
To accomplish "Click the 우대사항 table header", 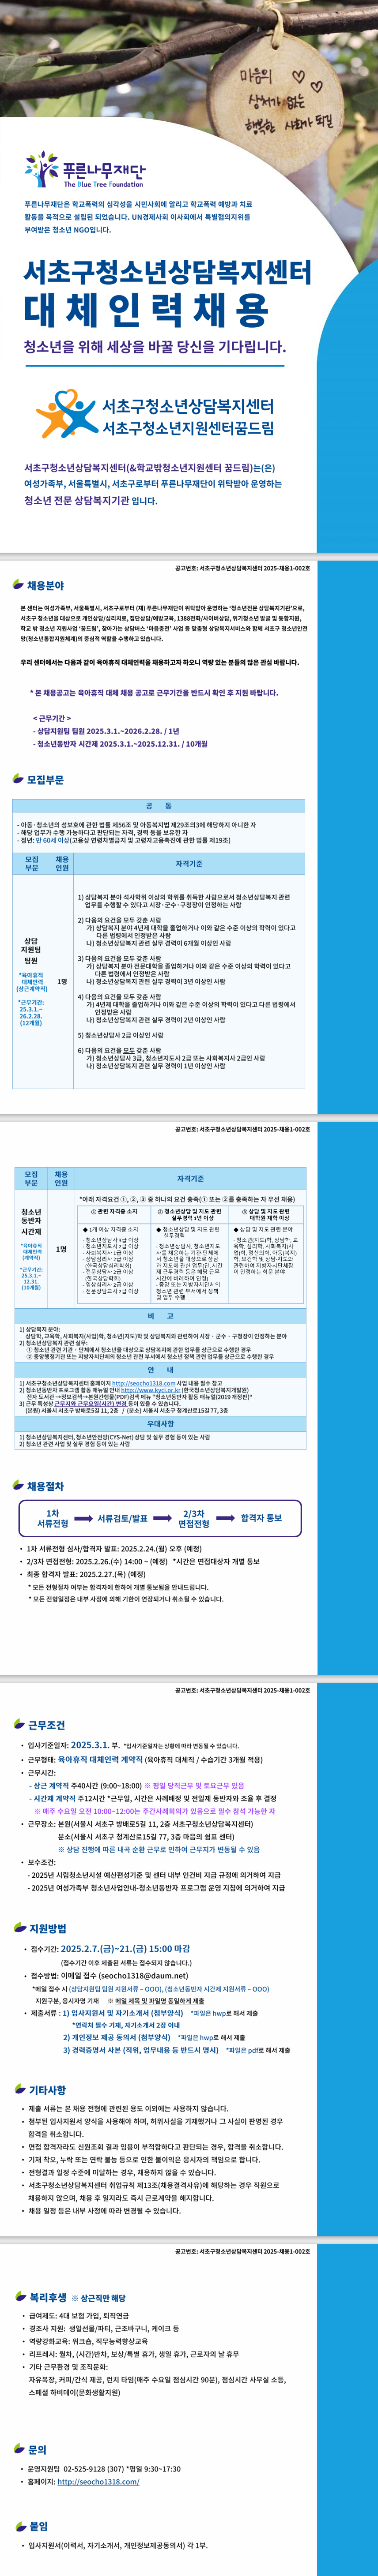I will point(160,1424).
